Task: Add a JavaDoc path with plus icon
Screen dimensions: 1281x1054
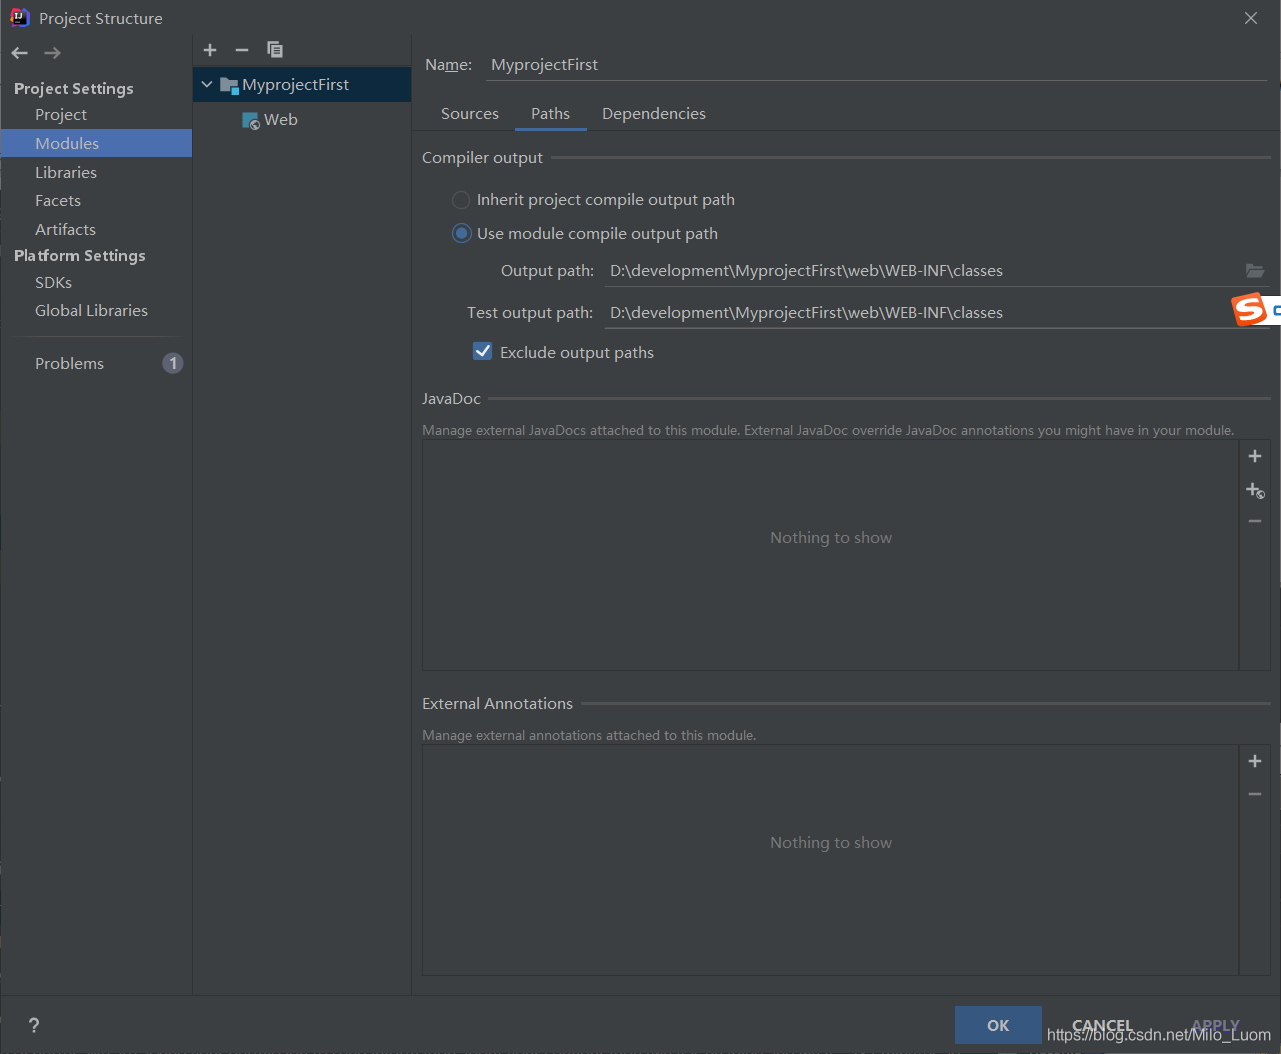Action: [x=1255, y=456]
